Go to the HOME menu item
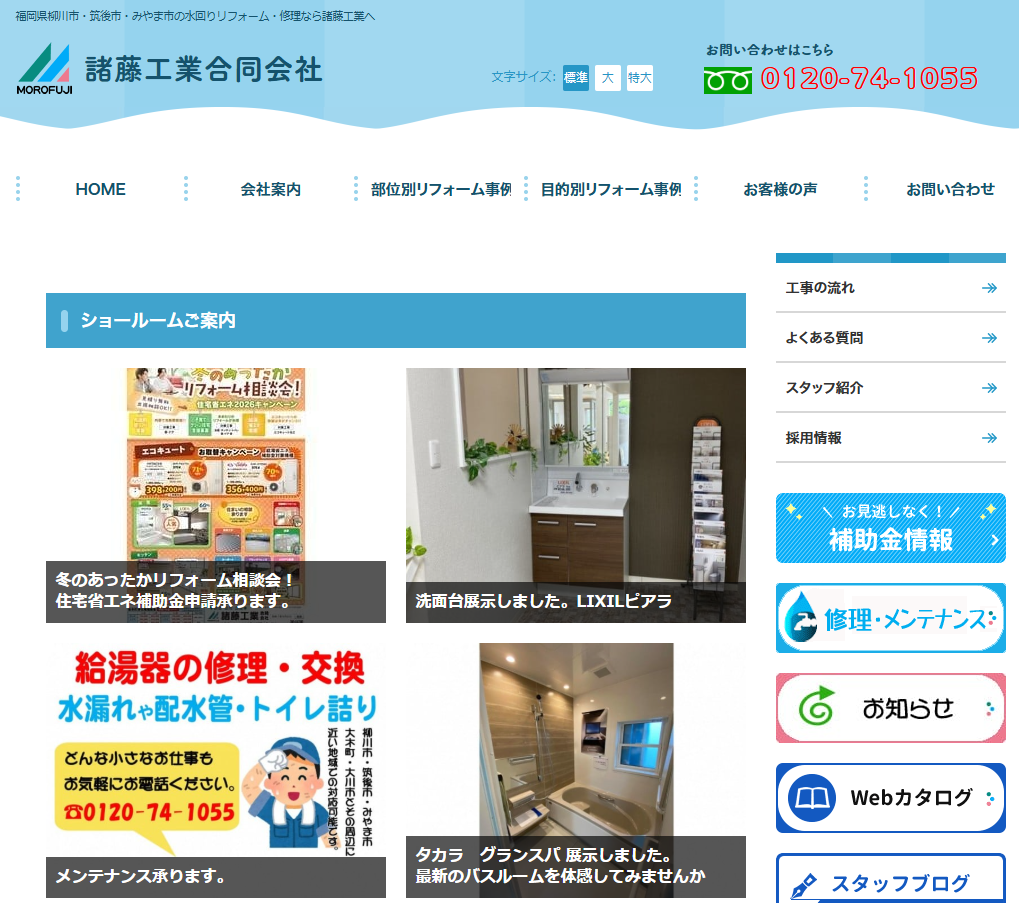 pos(100,189)
